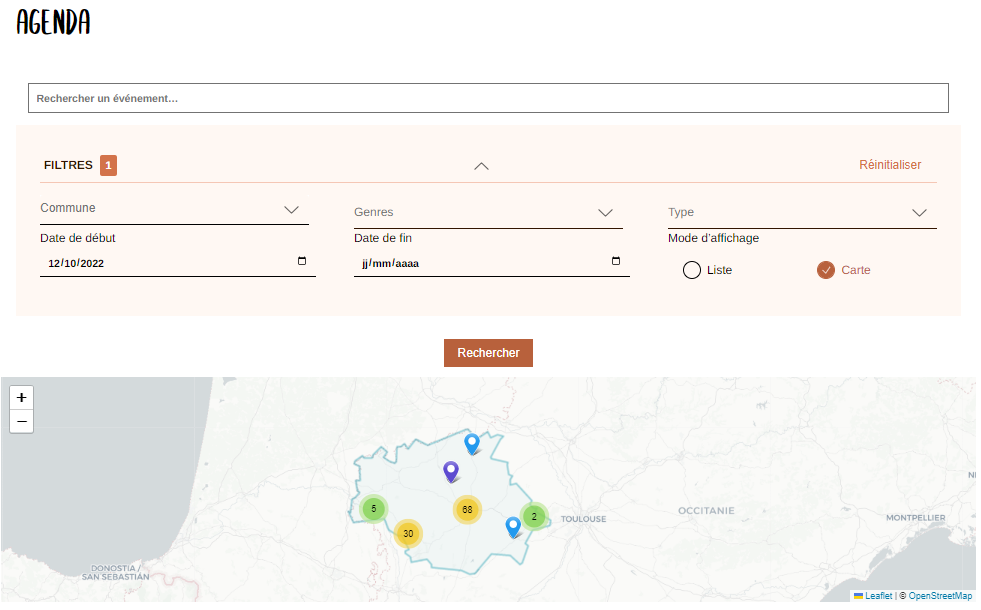Open the yellow cluster of 68 events

[x=467, y=509]
